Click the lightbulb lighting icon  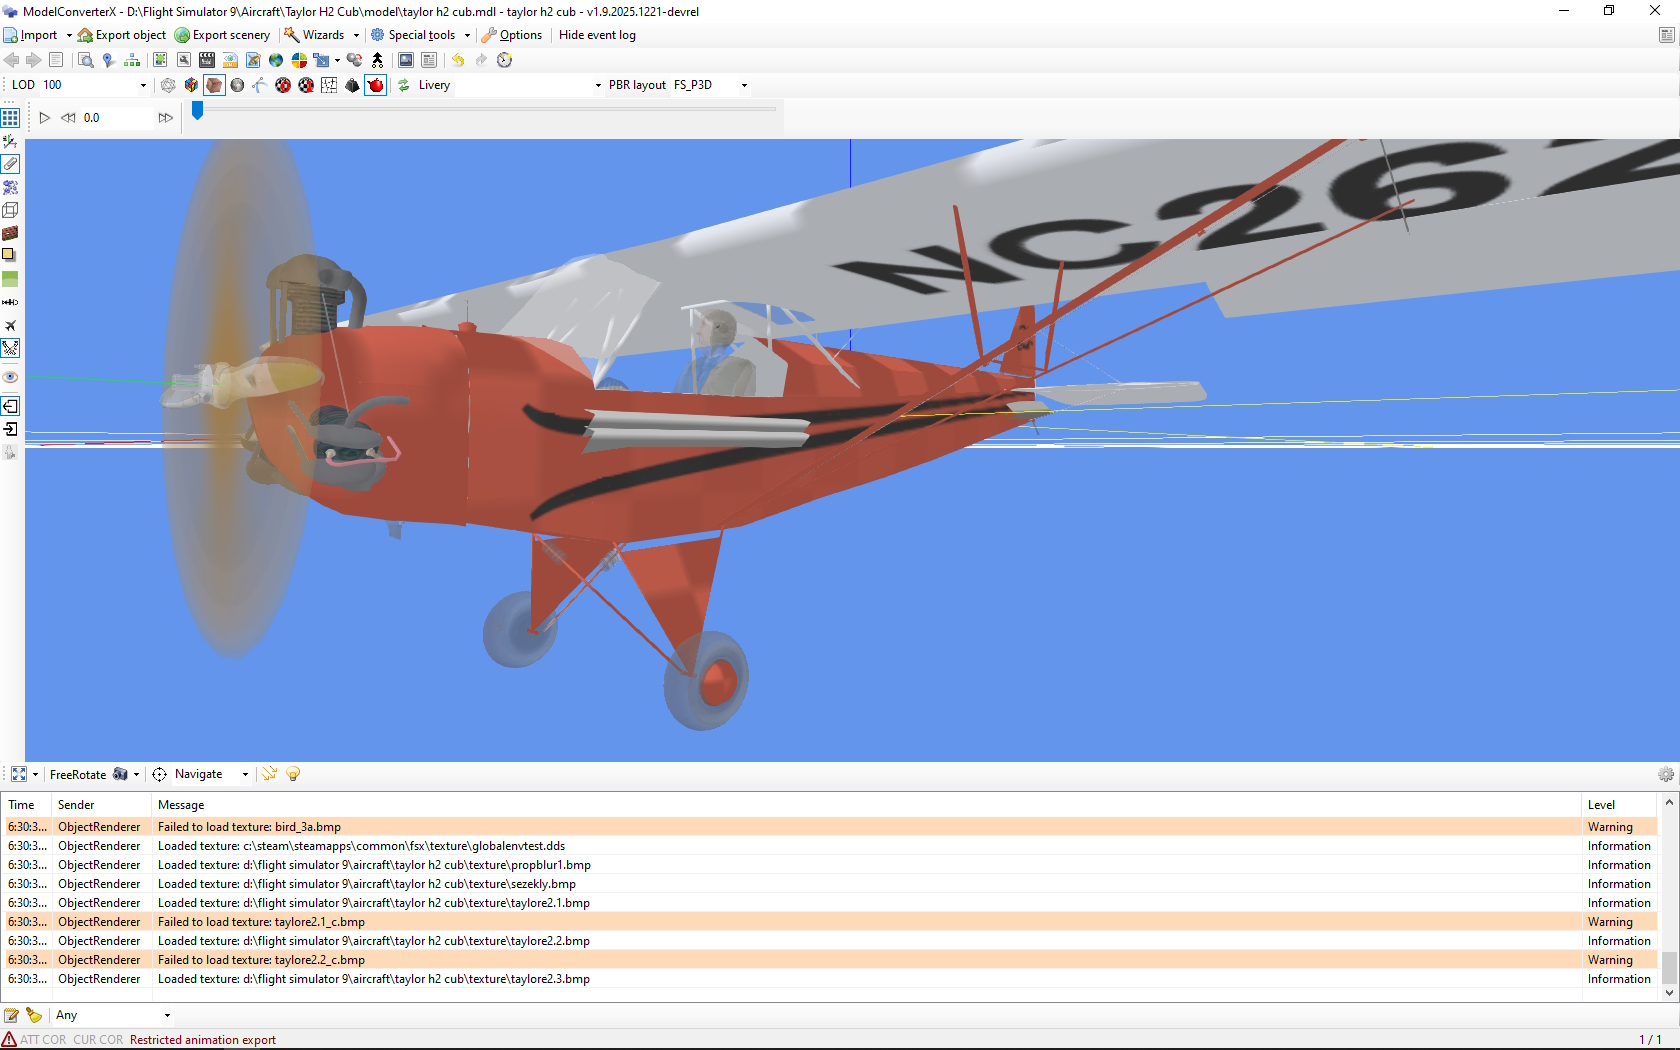click(293, 774)
